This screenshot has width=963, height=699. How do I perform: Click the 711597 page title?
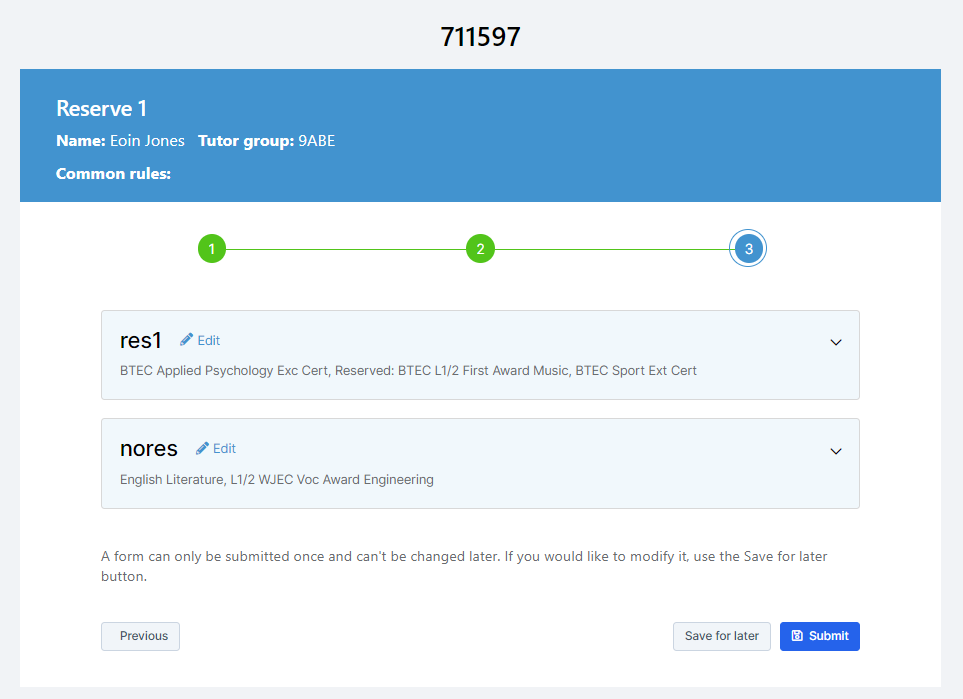click(481, 37)
